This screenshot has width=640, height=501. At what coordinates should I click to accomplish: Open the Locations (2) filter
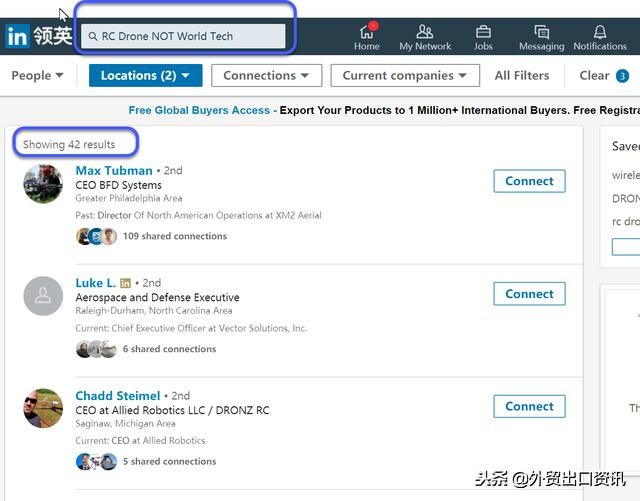(145, 76)
